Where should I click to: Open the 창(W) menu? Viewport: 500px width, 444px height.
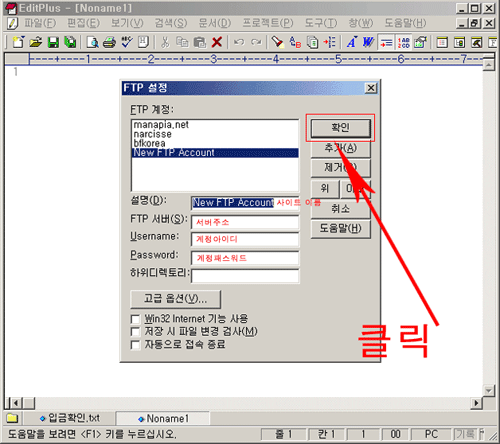pos(360,23)
